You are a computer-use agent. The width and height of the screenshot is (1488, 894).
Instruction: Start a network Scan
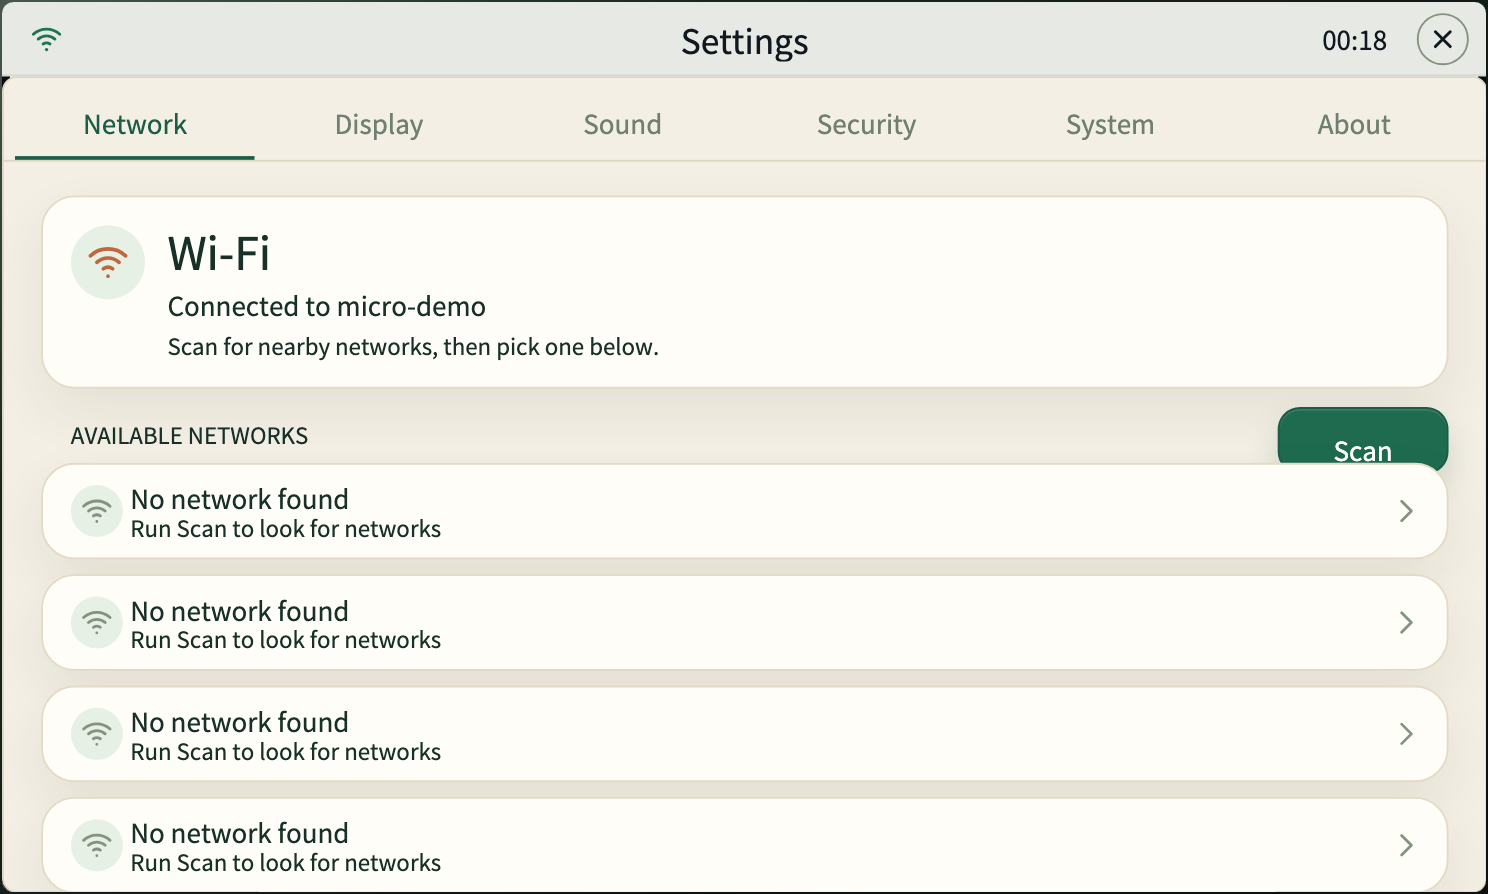1362,438
